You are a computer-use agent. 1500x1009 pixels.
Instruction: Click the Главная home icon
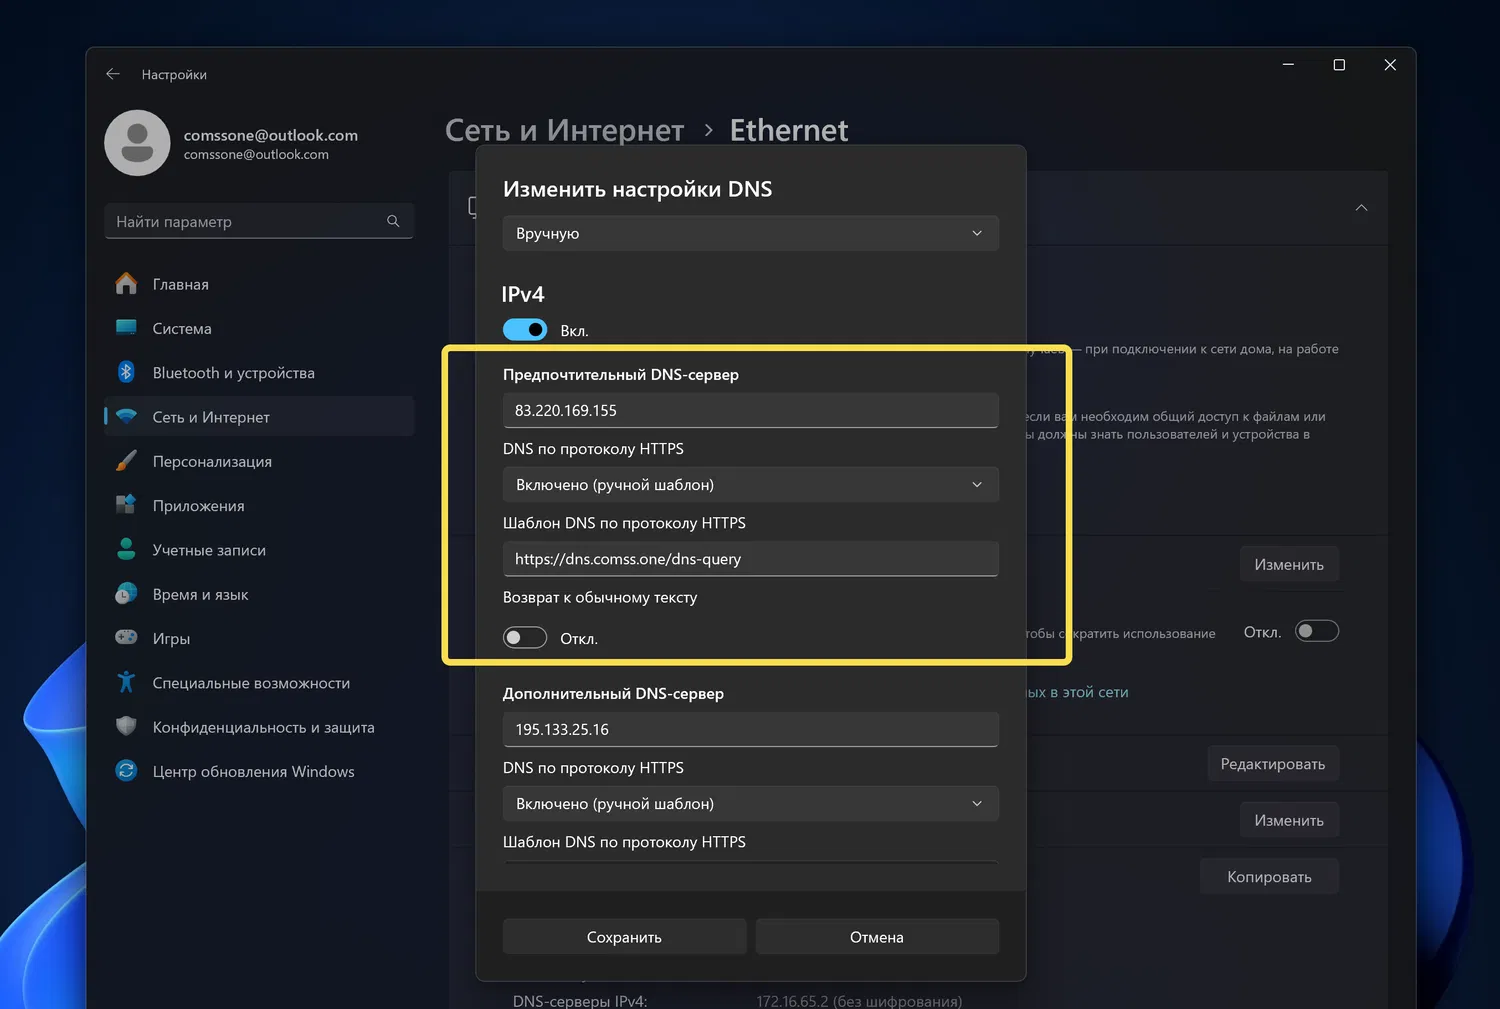(x=126, y=284)
